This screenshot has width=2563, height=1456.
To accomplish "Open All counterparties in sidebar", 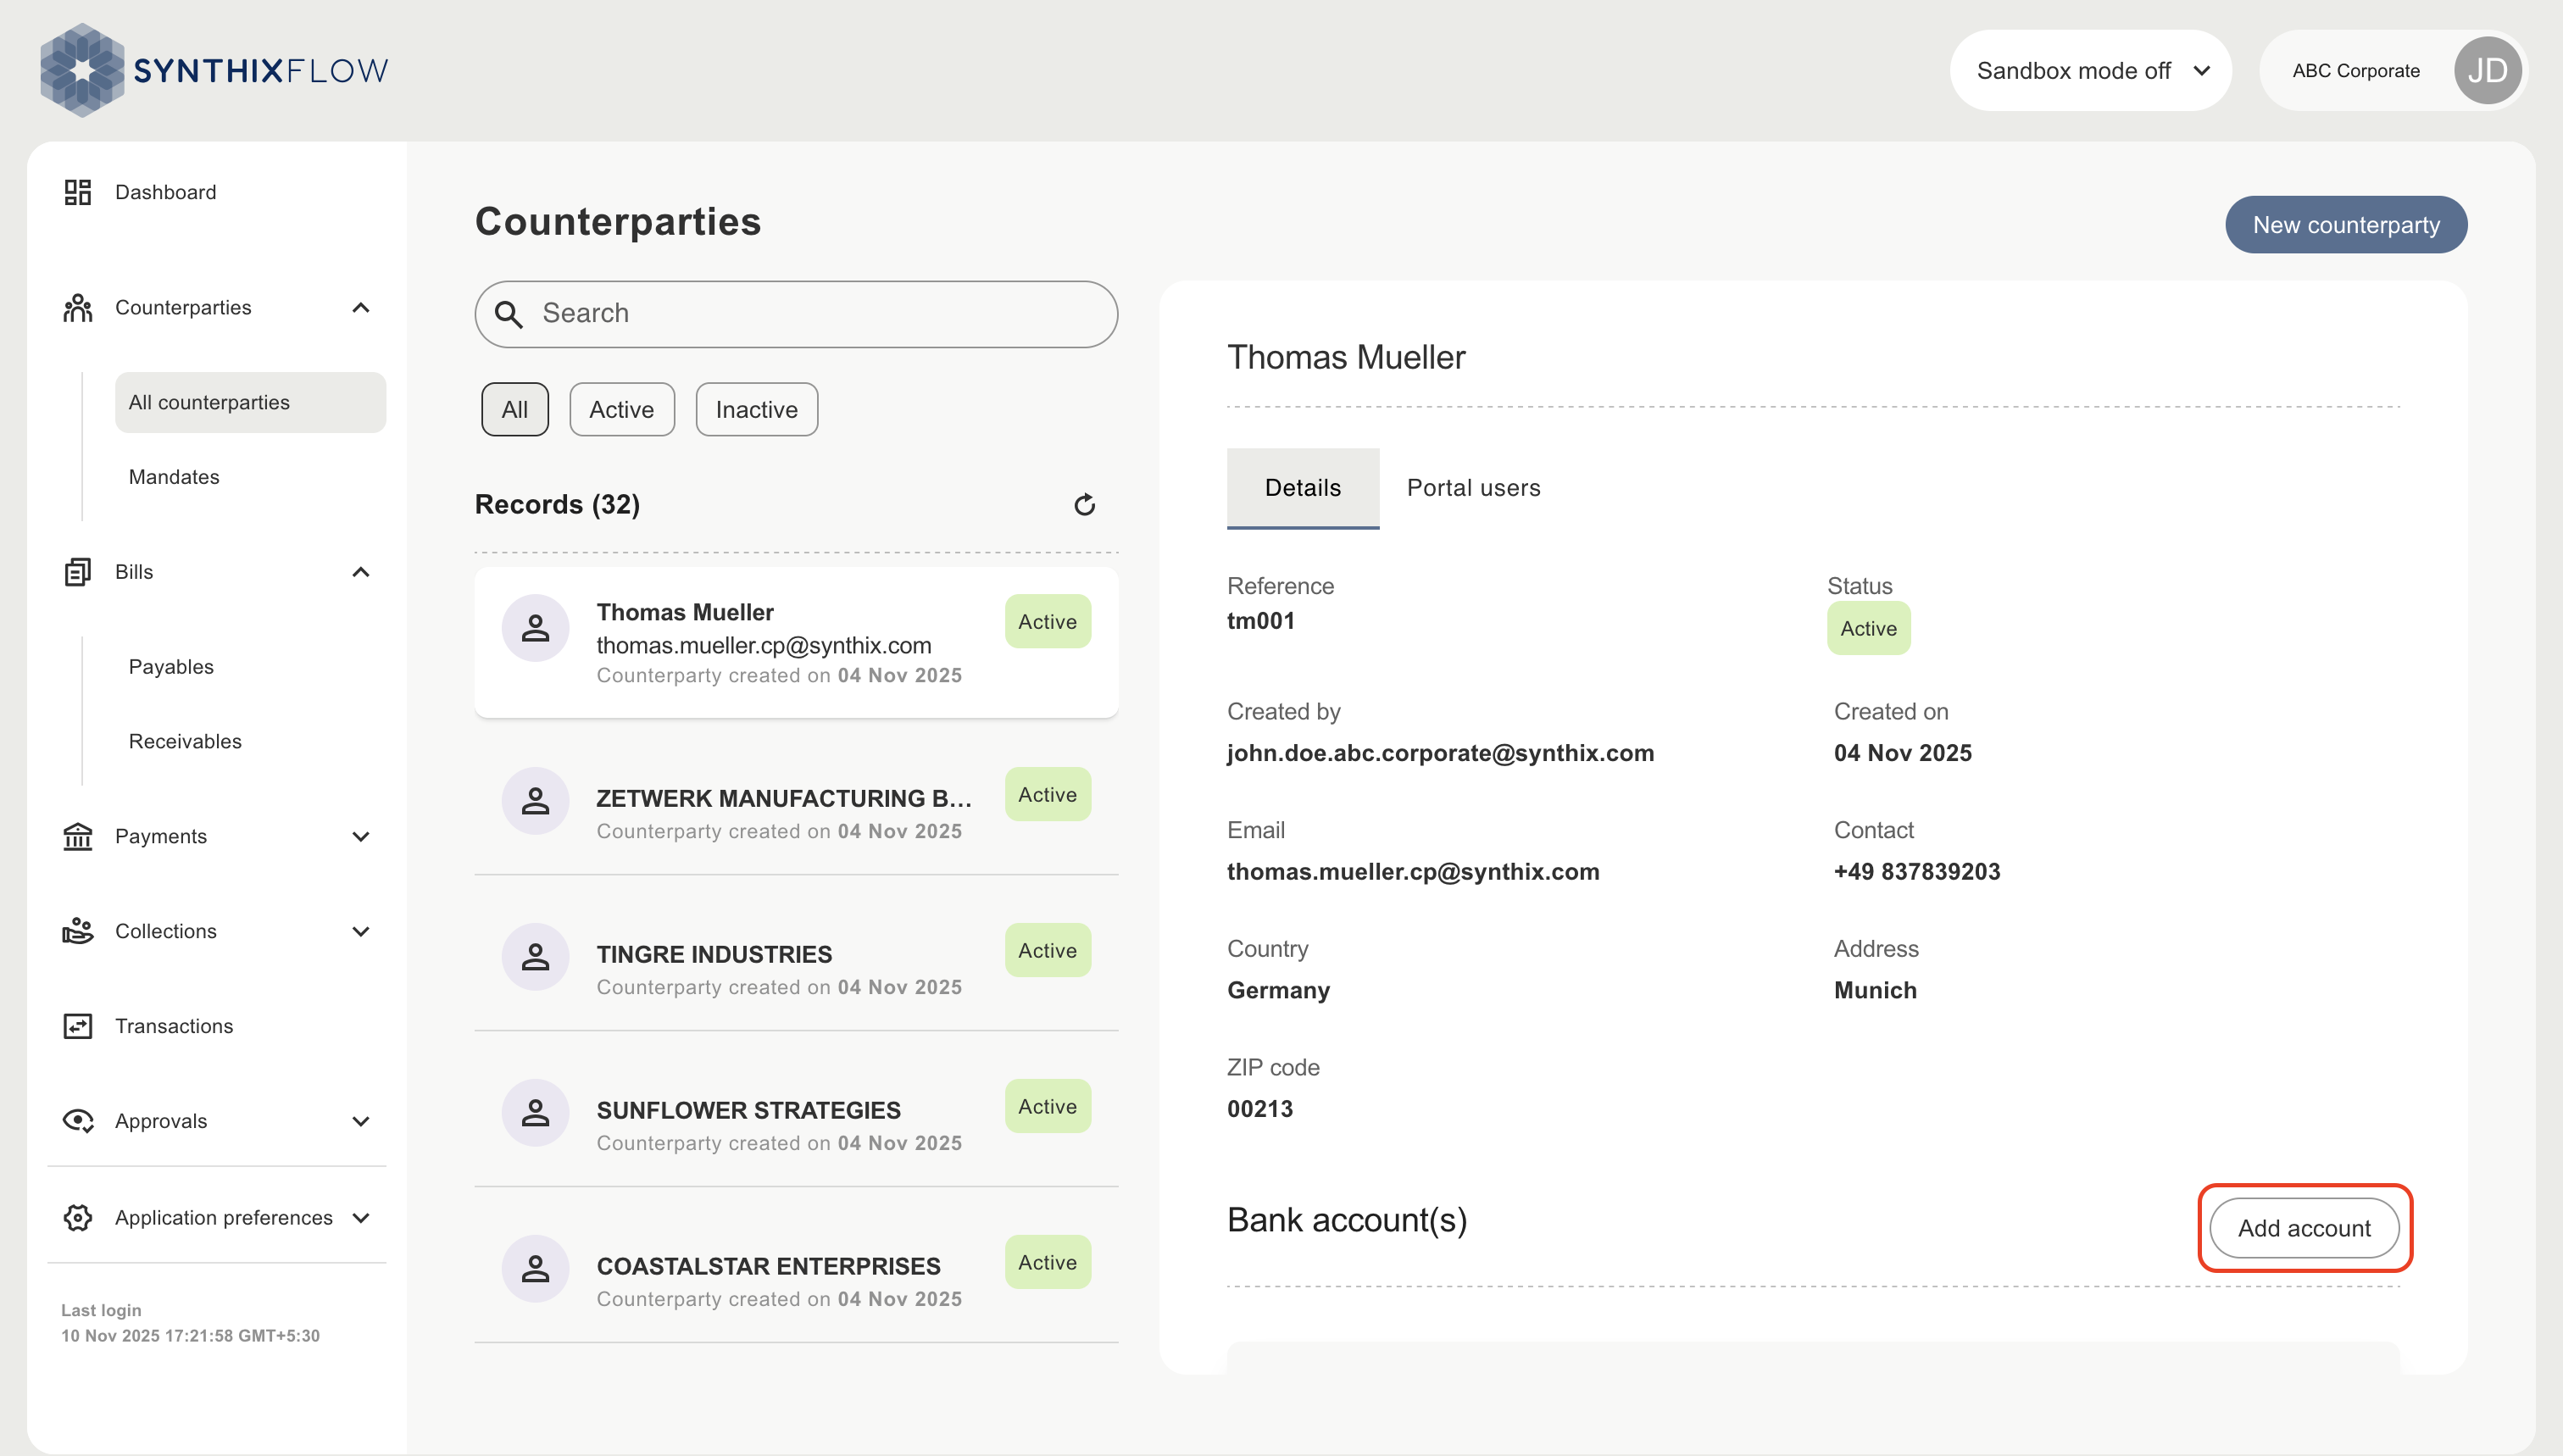I will pyautogui.click(x=250, y=402).
